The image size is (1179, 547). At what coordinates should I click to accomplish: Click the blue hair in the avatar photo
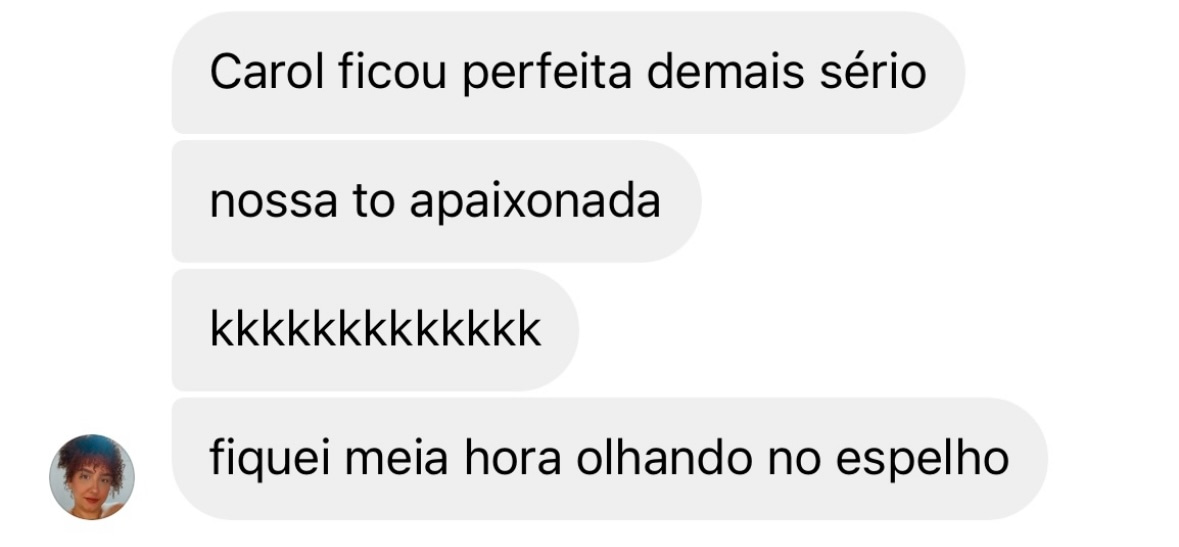pyautogui.click(x=90, y=448)
